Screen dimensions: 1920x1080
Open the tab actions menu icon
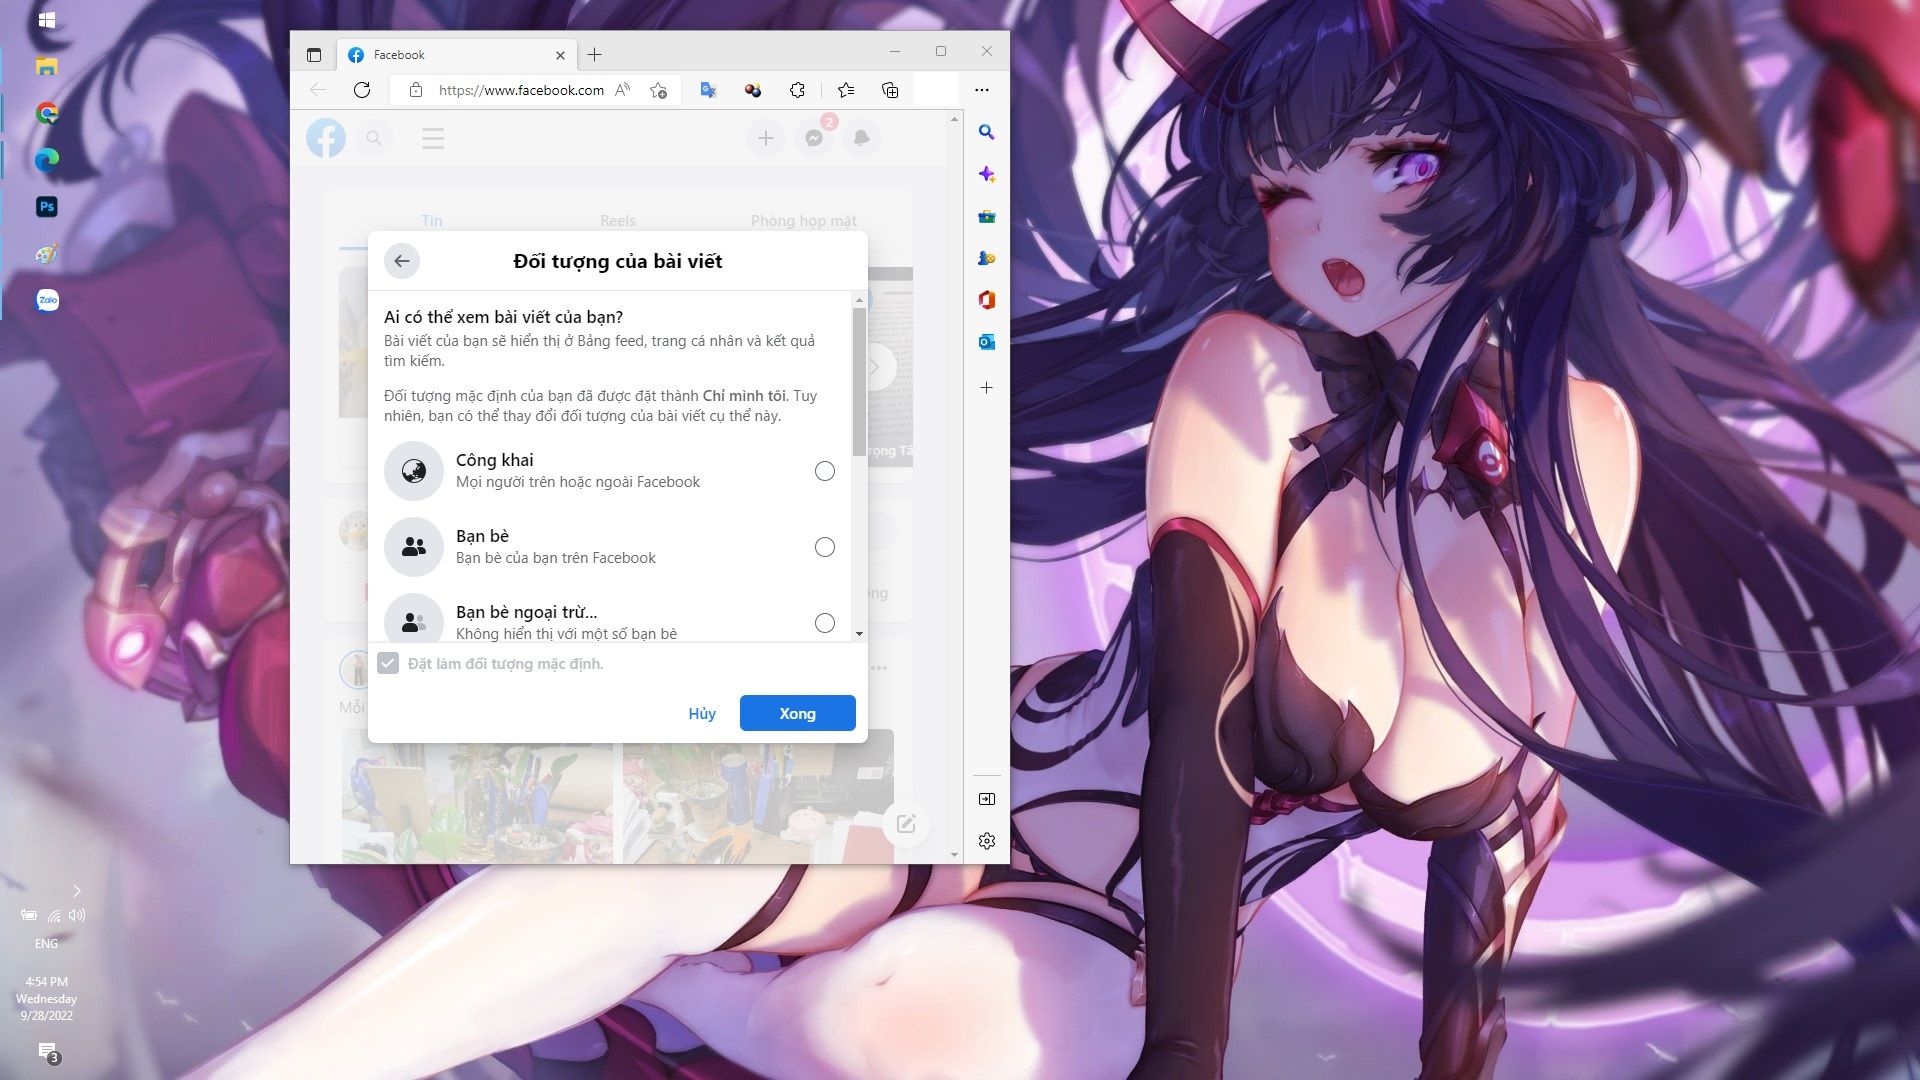[x=314, y=55]
